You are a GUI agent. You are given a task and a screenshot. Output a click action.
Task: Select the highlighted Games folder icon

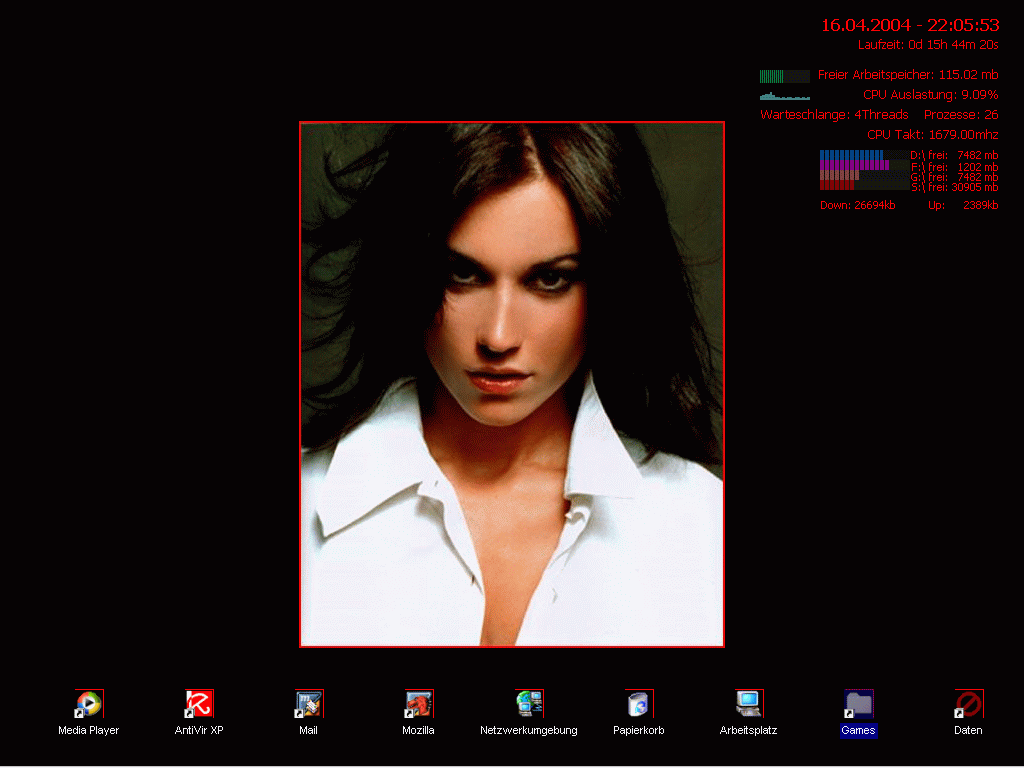click(858, 704)
